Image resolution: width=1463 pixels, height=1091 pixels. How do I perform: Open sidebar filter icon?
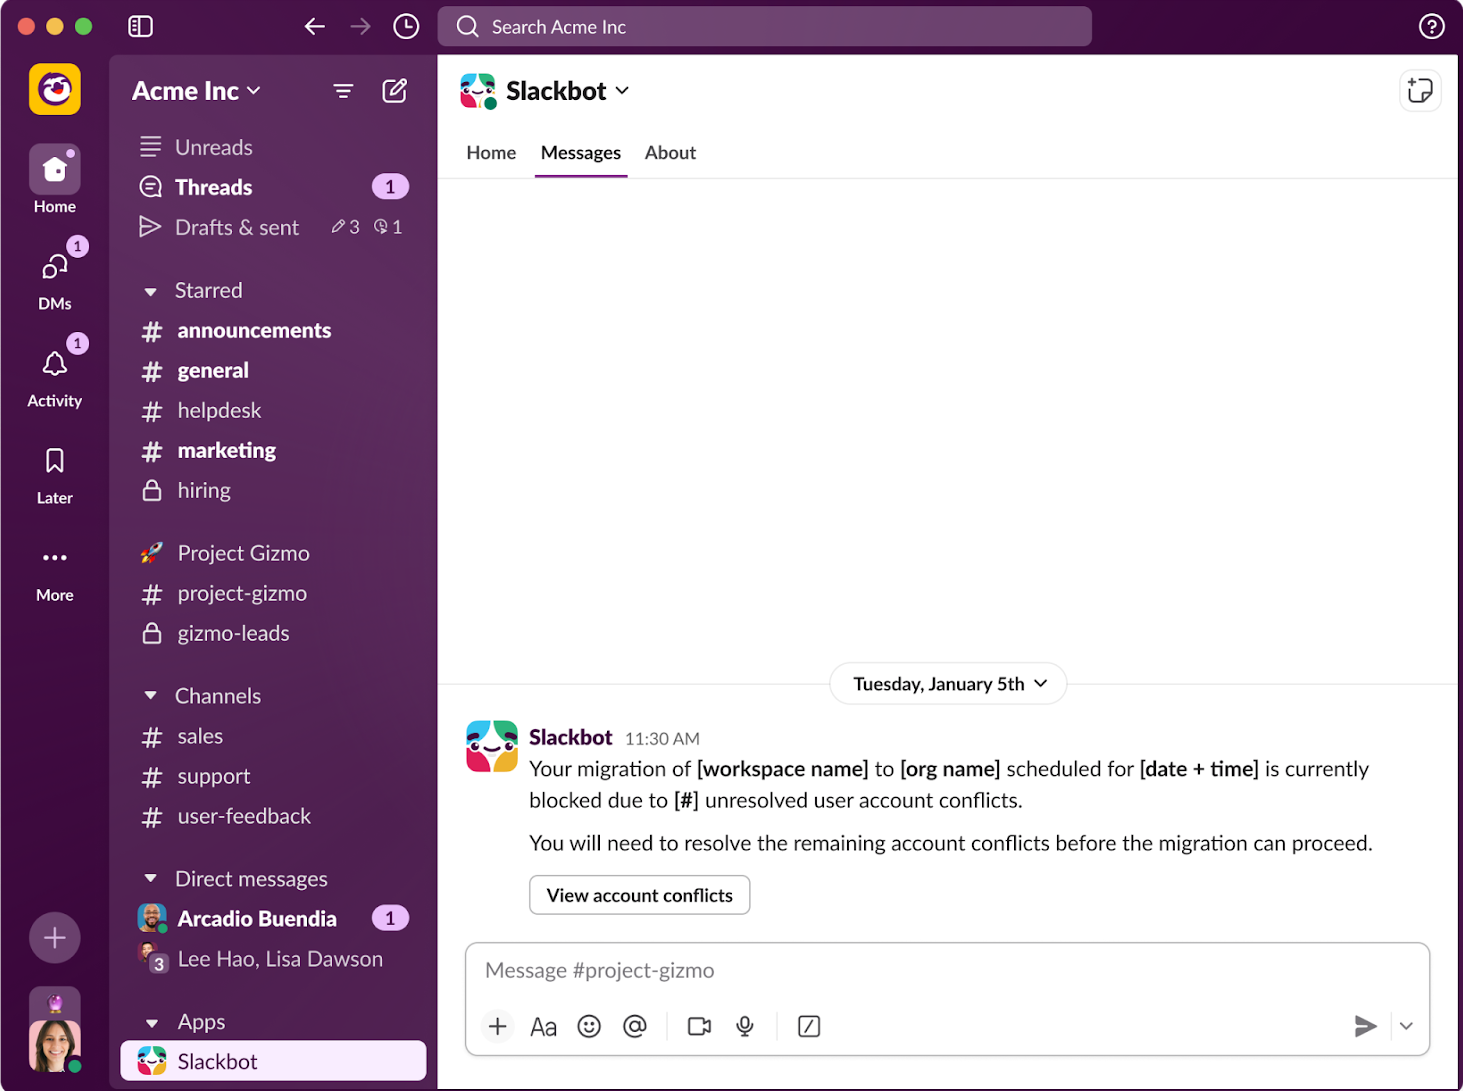(343, 91)
